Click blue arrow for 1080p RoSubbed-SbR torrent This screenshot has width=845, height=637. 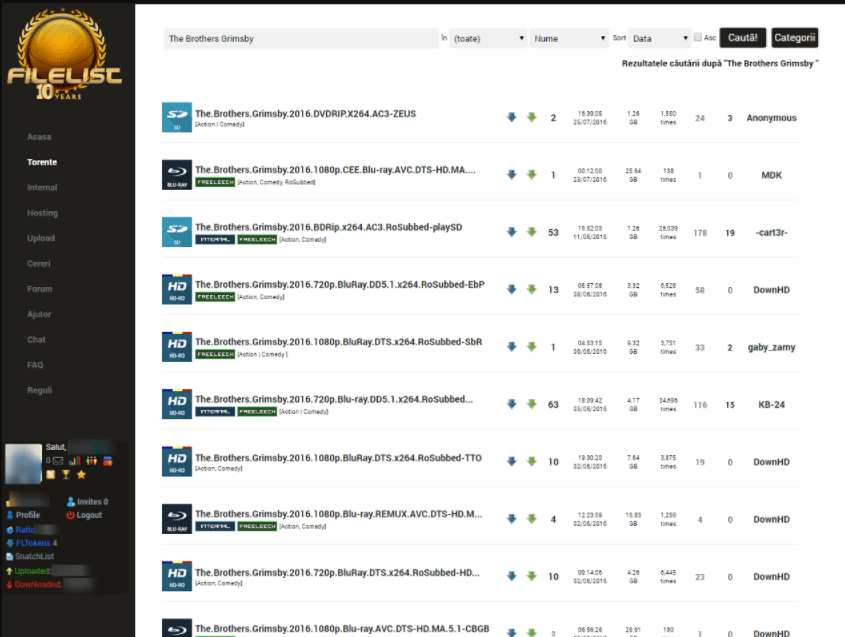(x=511, y=347)
